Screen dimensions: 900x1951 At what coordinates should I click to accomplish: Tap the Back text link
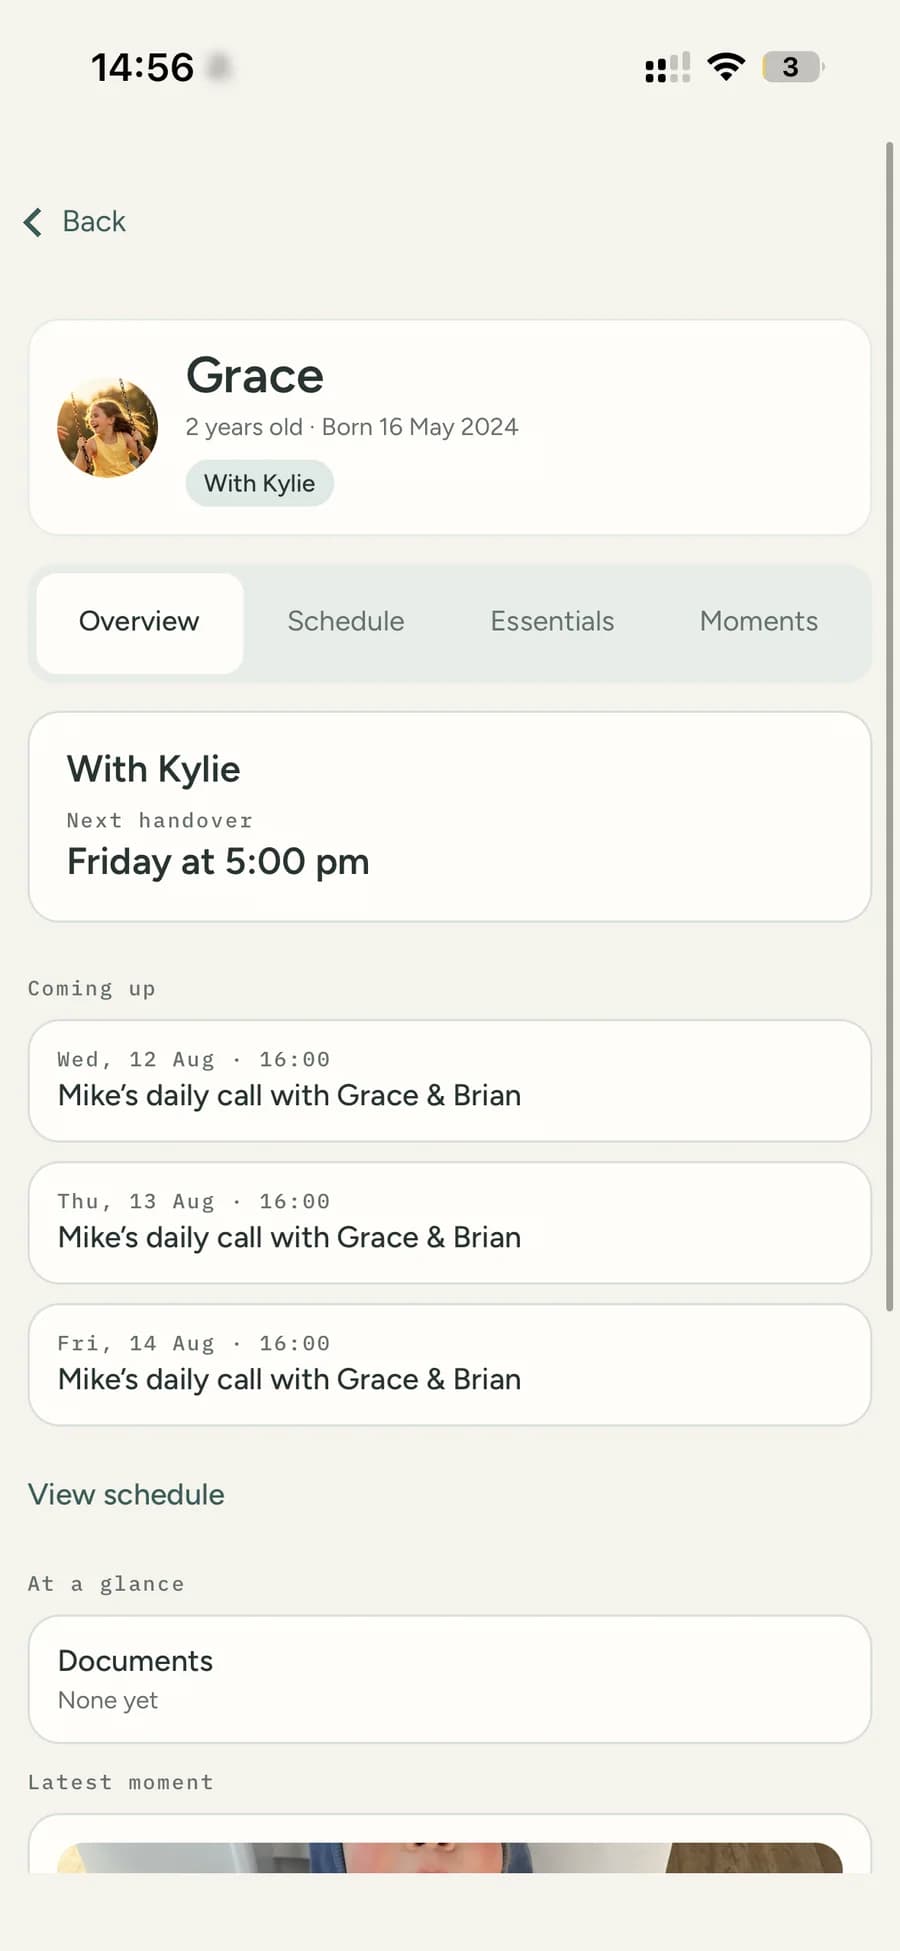click(x=94, y=222)
